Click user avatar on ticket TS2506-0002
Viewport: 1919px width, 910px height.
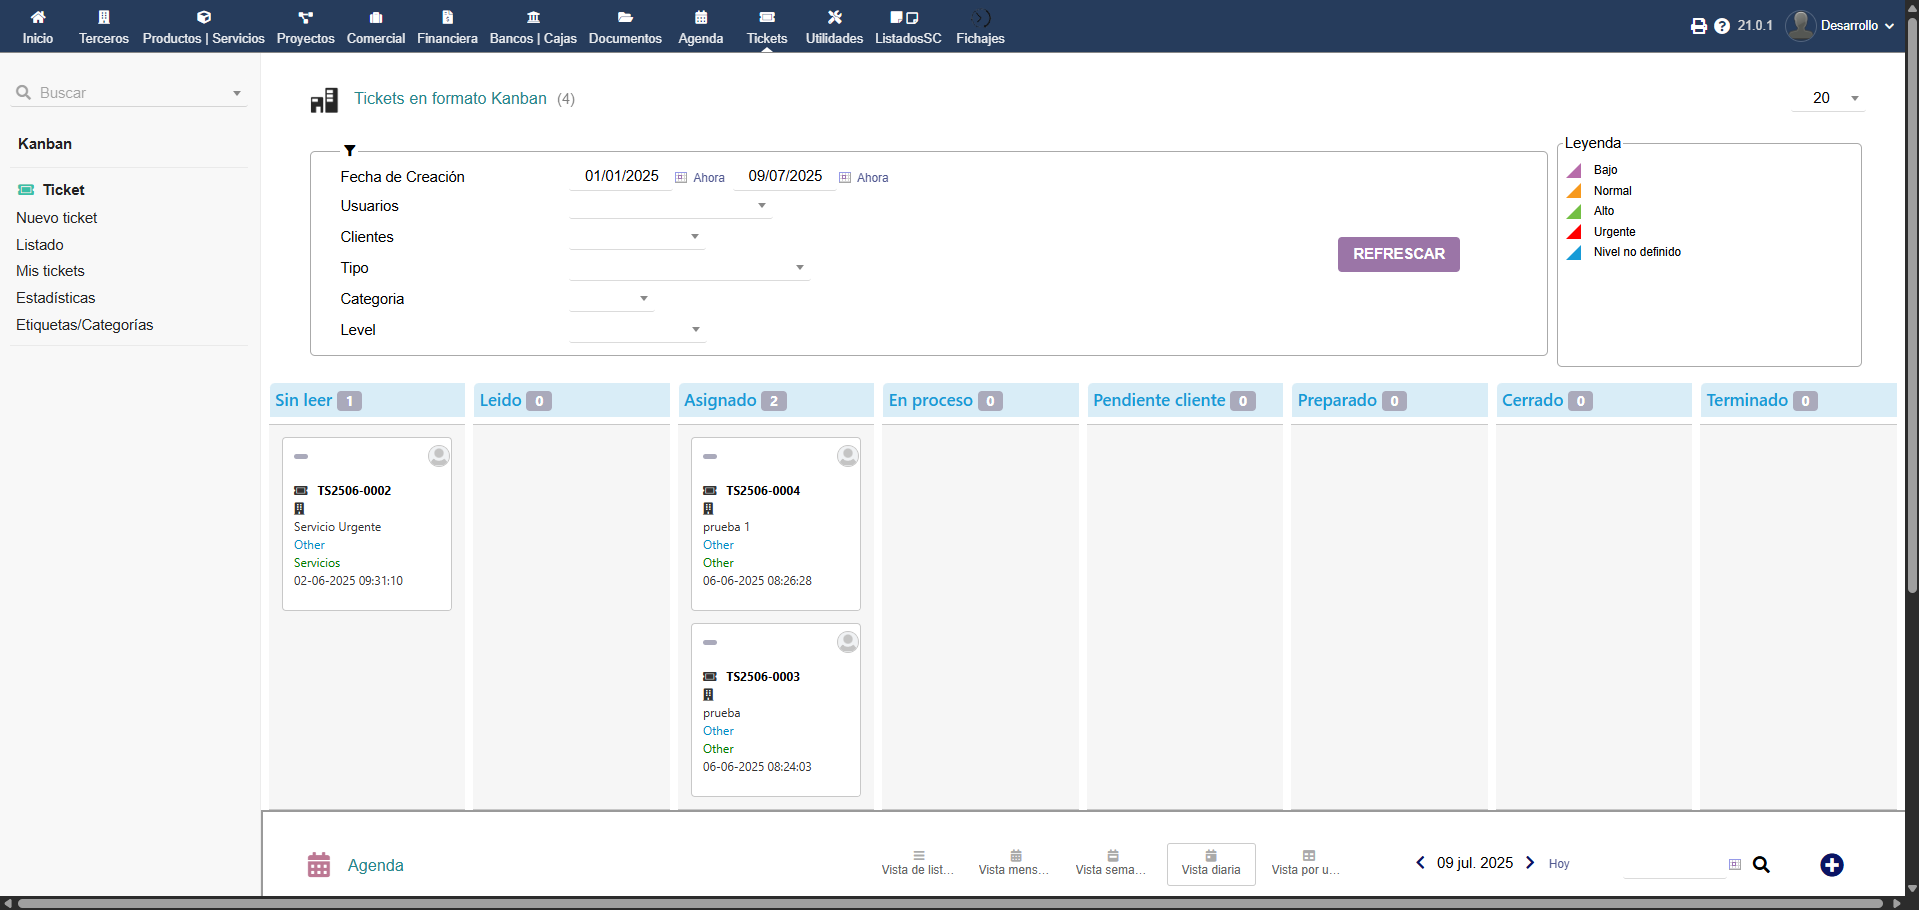438,456
